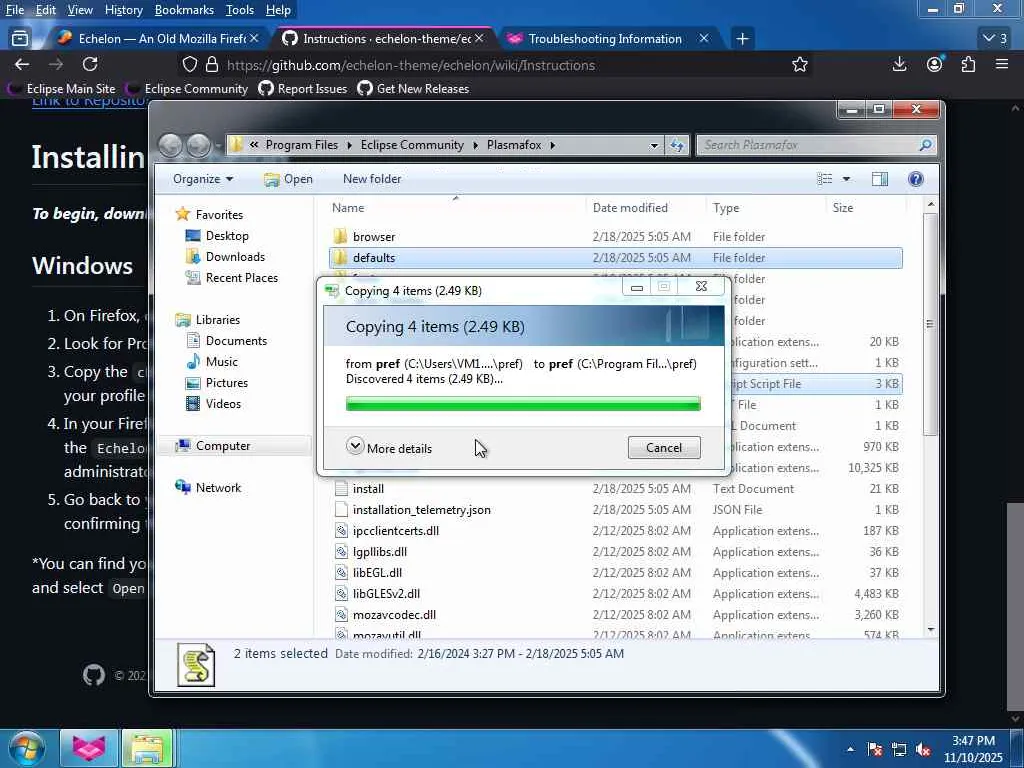Viewport: 1024px width, 768px height.
Task: Open the view options dropdown arrow
Action: (x=846, y=179)
